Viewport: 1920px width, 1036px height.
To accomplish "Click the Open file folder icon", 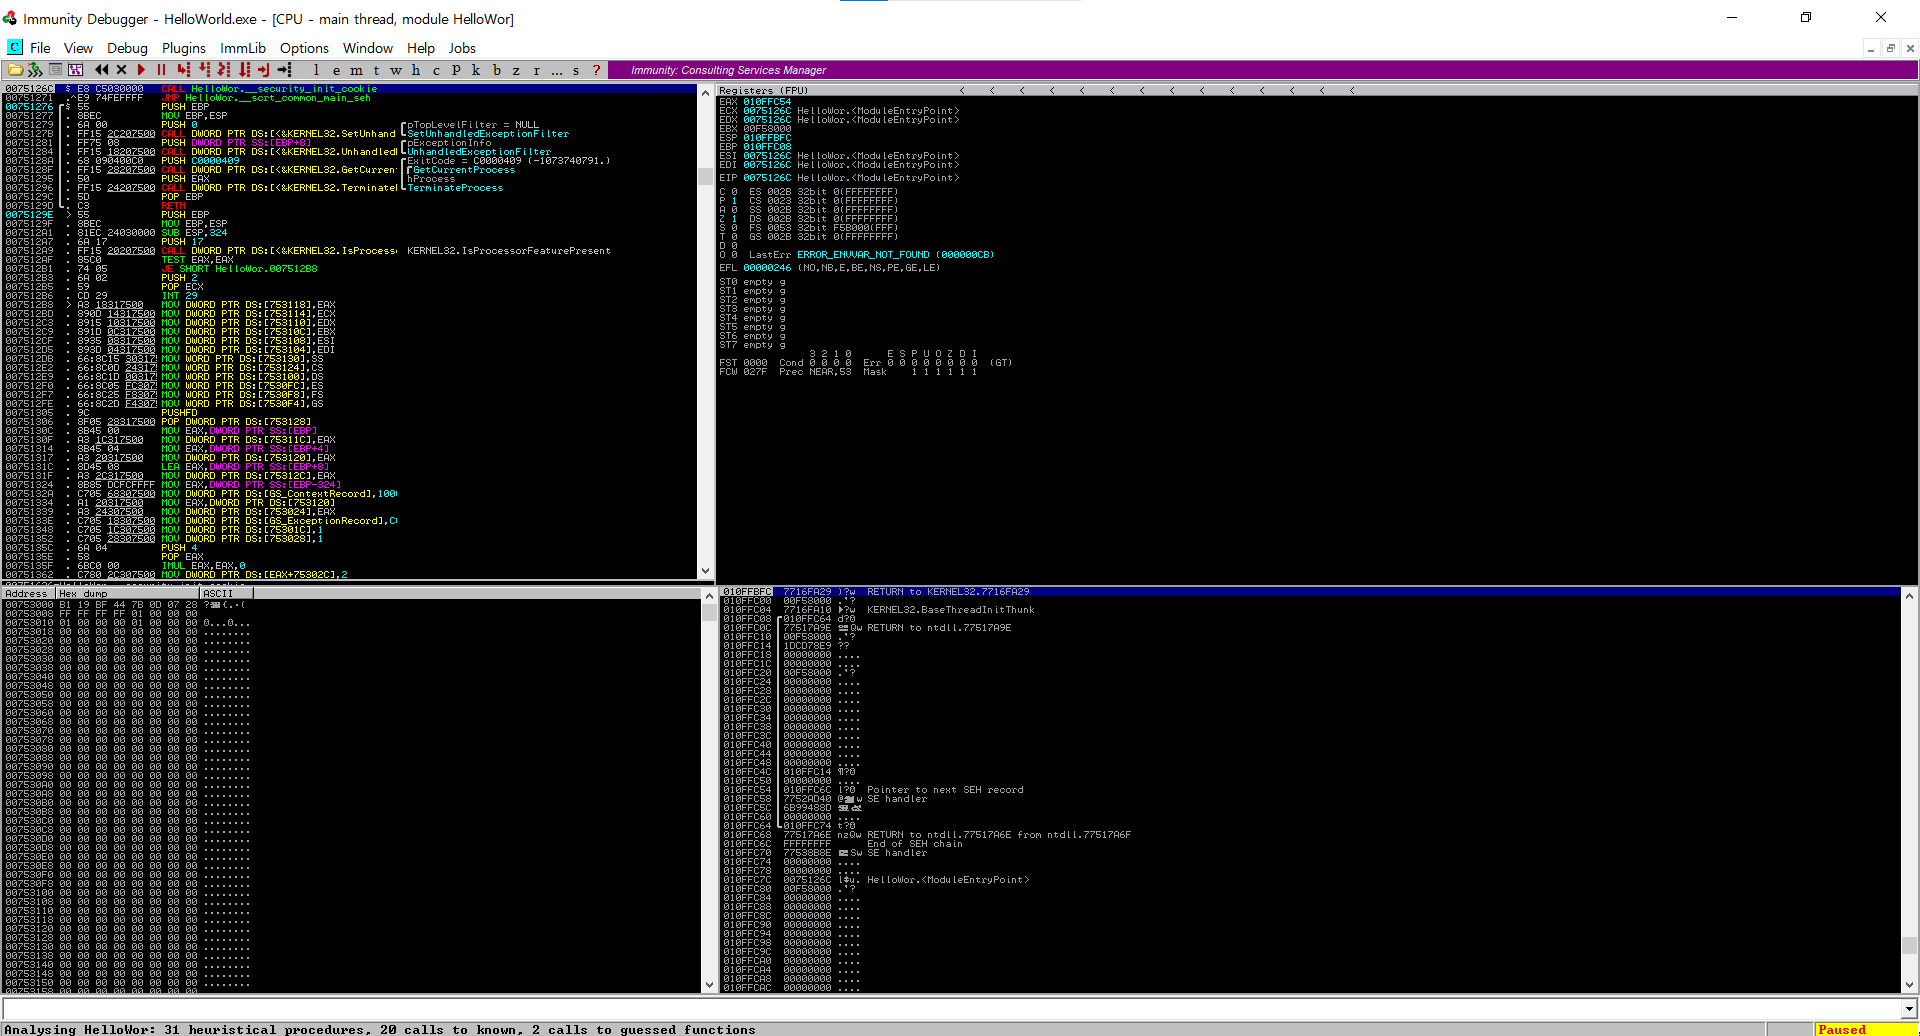I will tap(15, 70).
